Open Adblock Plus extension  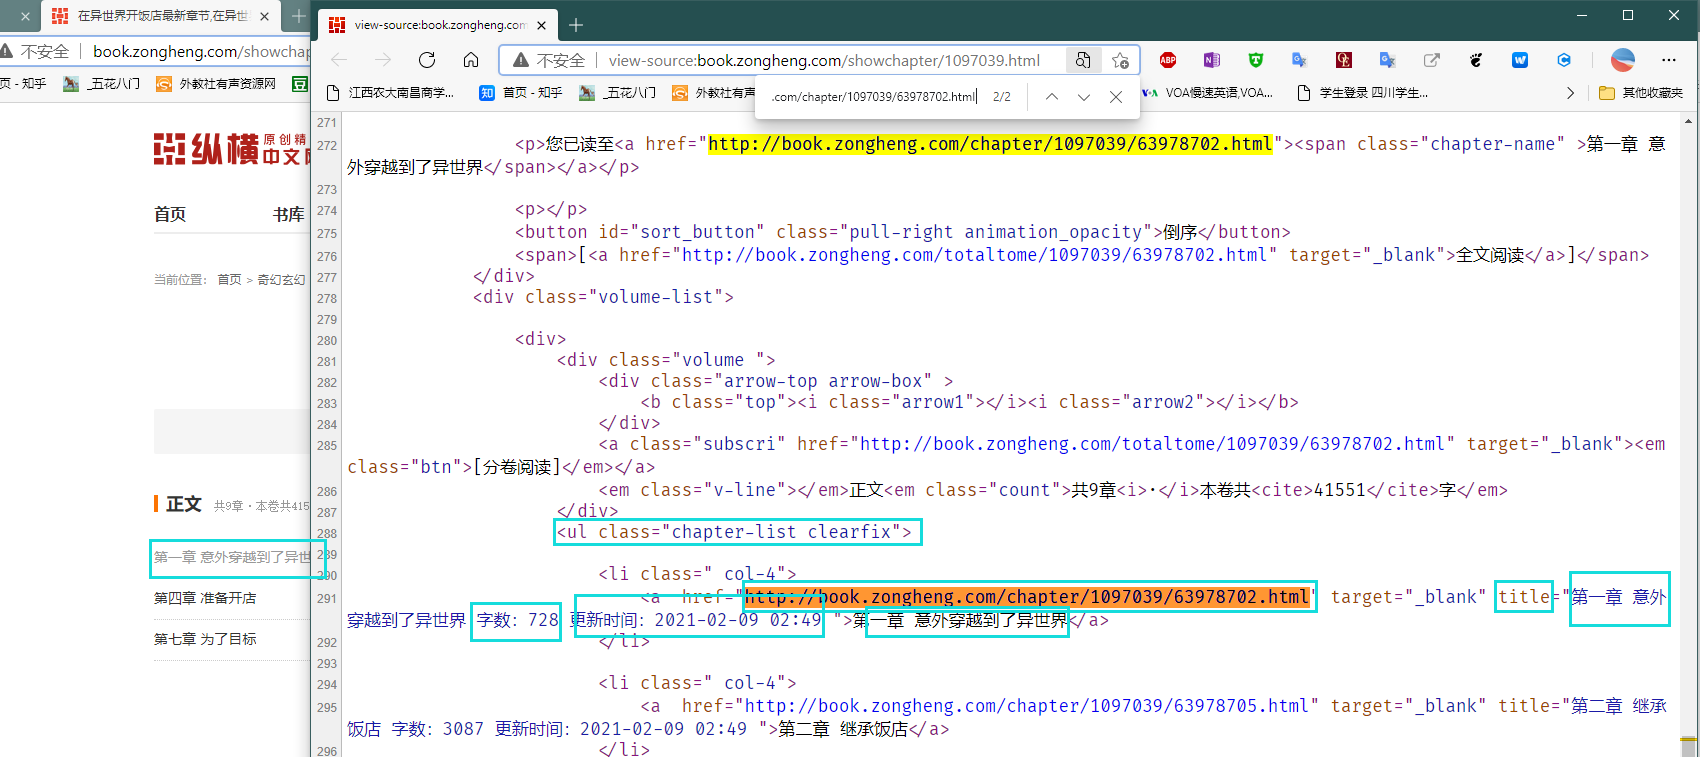point(1168,60)
